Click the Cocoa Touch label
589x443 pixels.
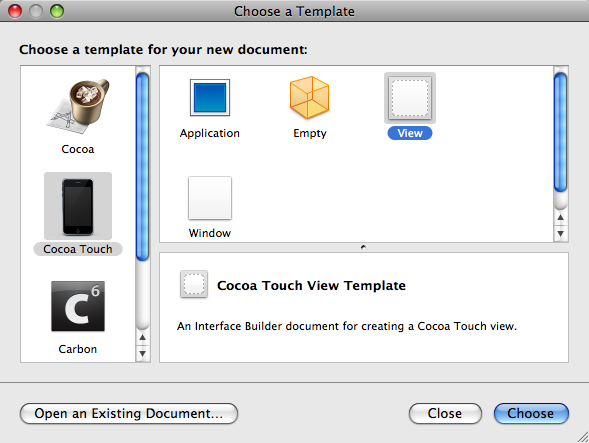point(78,249)
